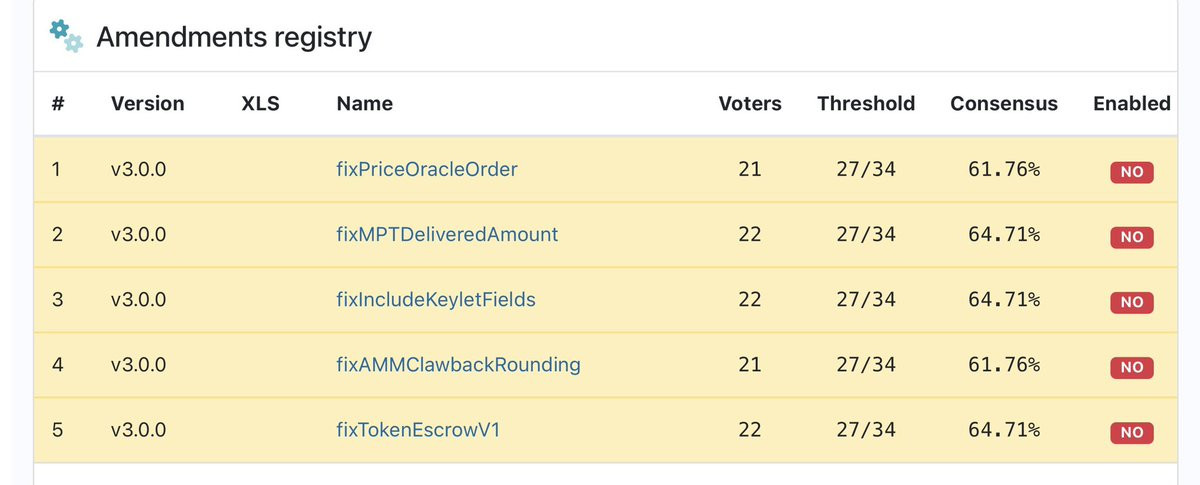Click the NO badge for fixTokenEscrowV1
This screenshot has height=485, width=1200.
click(x=1132, y=433)
